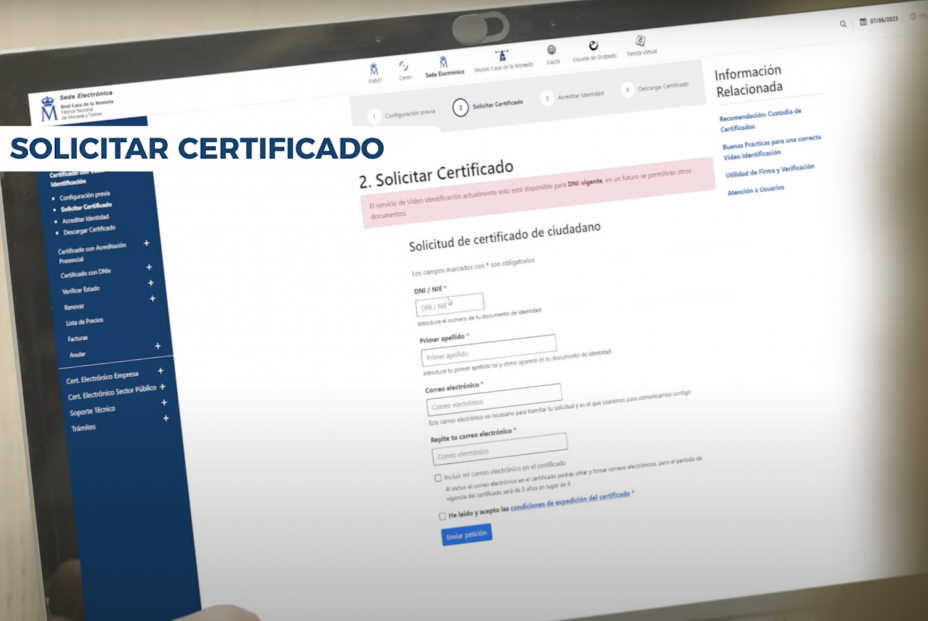This screenshot has height=621, width=928.
Task: Enable 'Incluir mi correo electrónico en el certificado'
Action: [441, 477]
